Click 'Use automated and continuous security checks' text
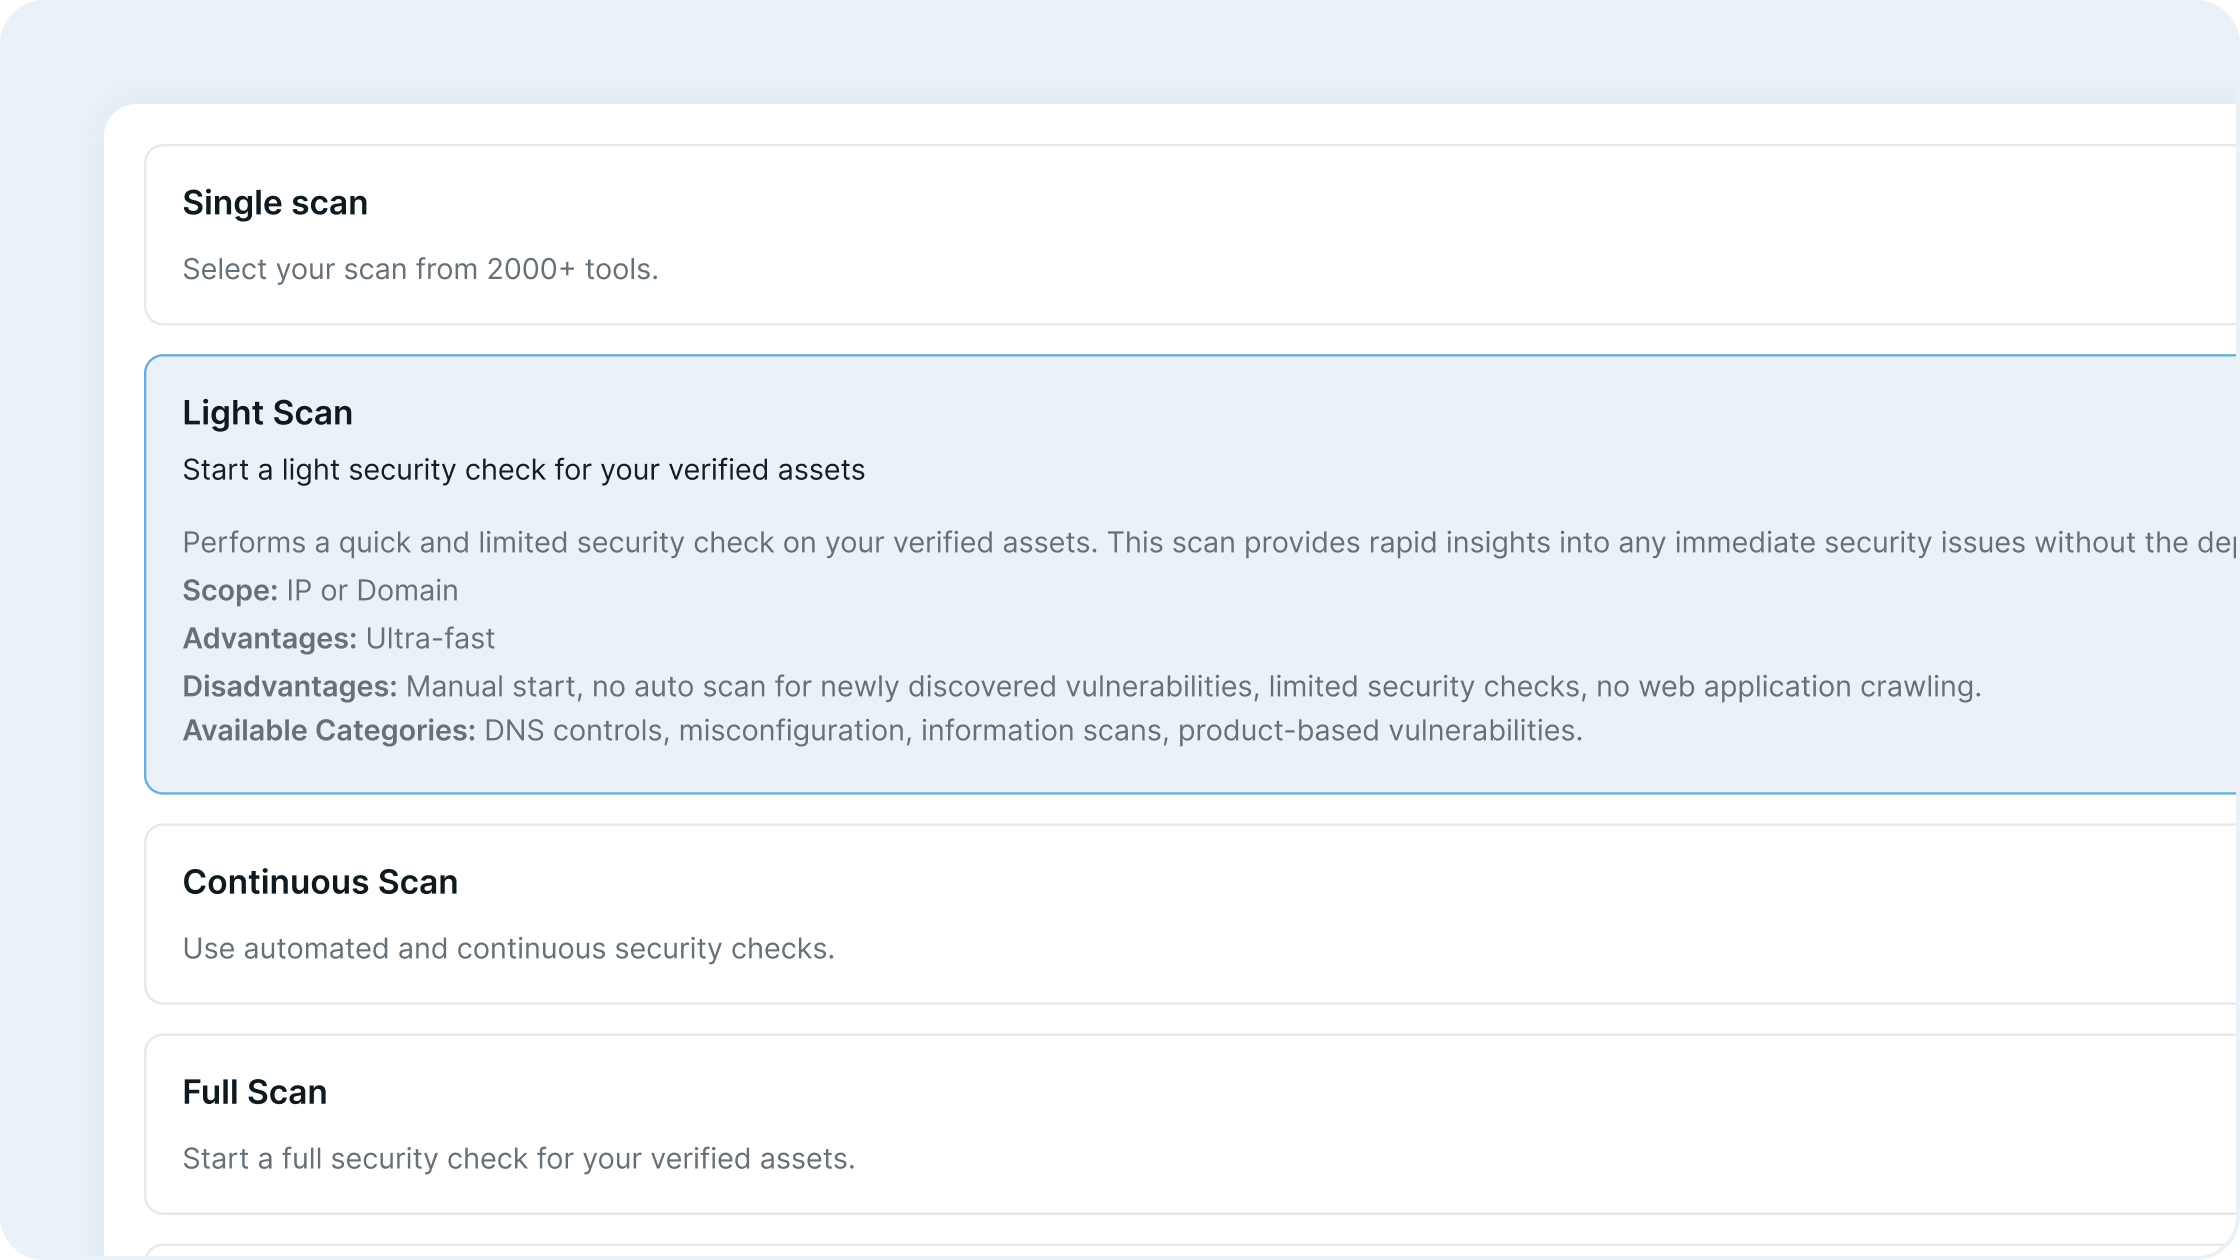 pyautogui.click(x=508, y=949)
